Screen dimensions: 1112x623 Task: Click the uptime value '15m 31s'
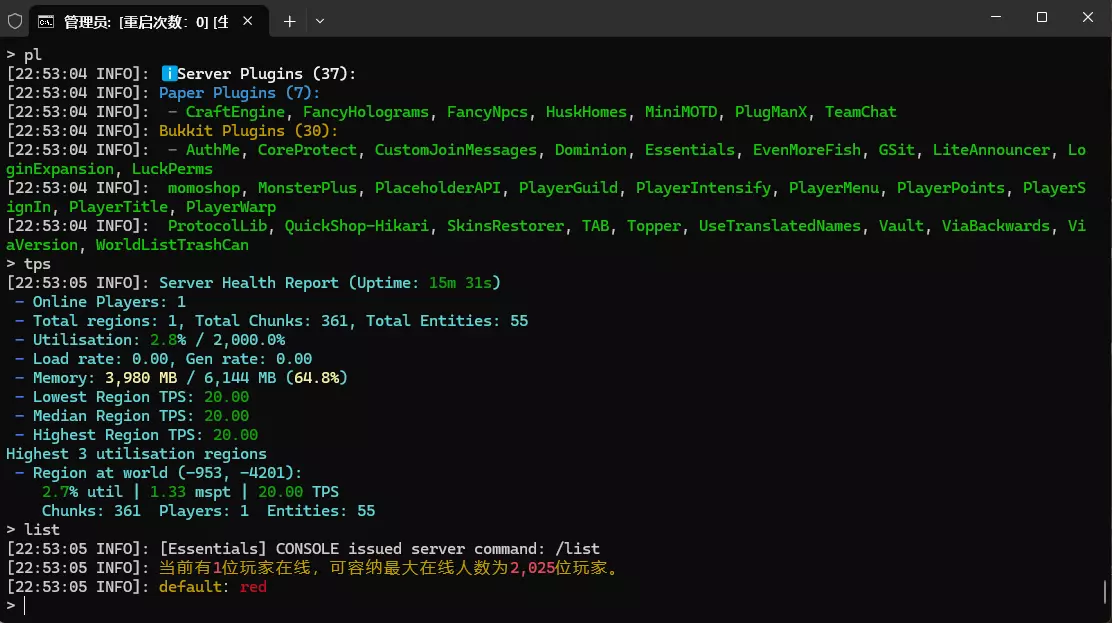click(x=460, y=283)
